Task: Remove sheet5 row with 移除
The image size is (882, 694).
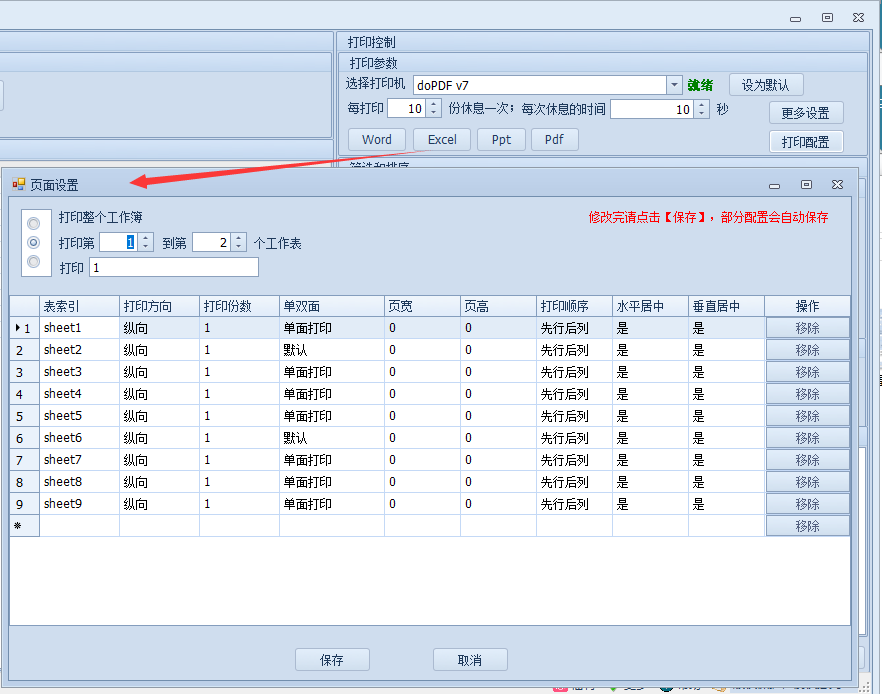Action: coord(807,416)
